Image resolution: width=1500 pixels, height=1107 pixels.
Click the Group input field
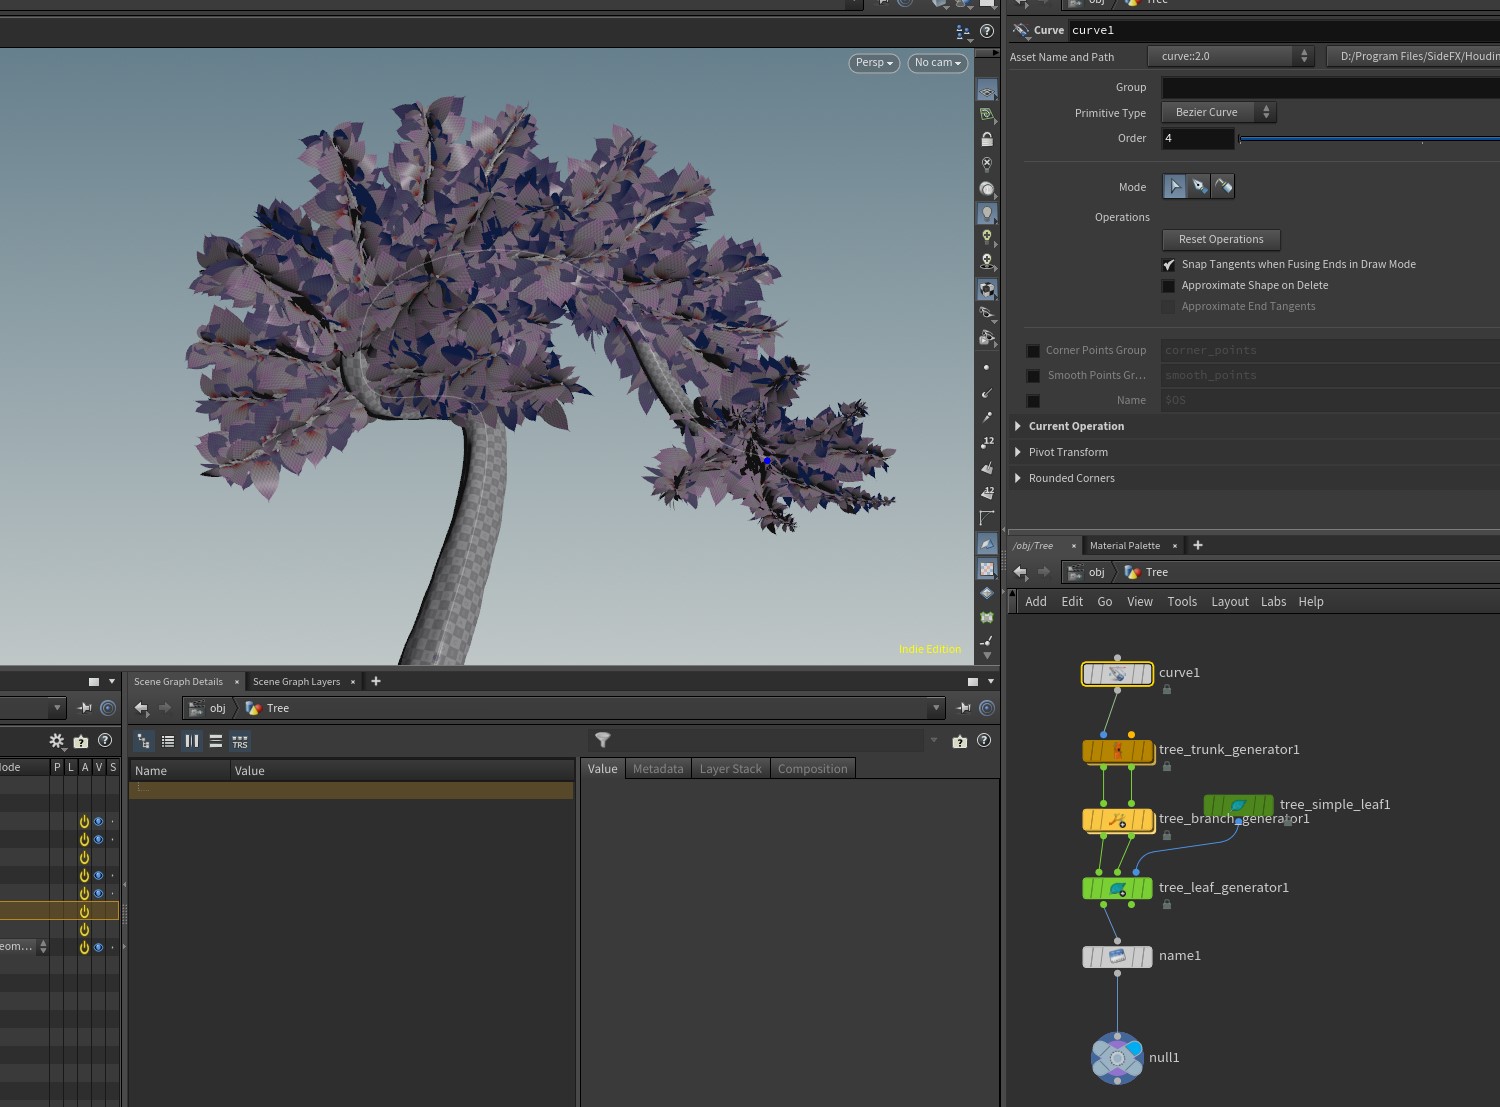point(1330,87)
